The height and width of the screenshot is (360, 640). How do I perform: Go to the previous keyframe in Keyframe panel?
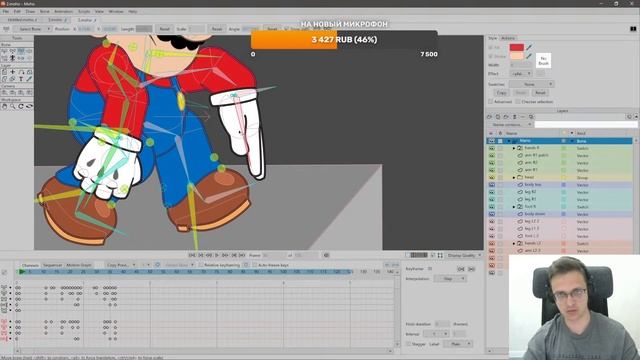click(461, 269)
